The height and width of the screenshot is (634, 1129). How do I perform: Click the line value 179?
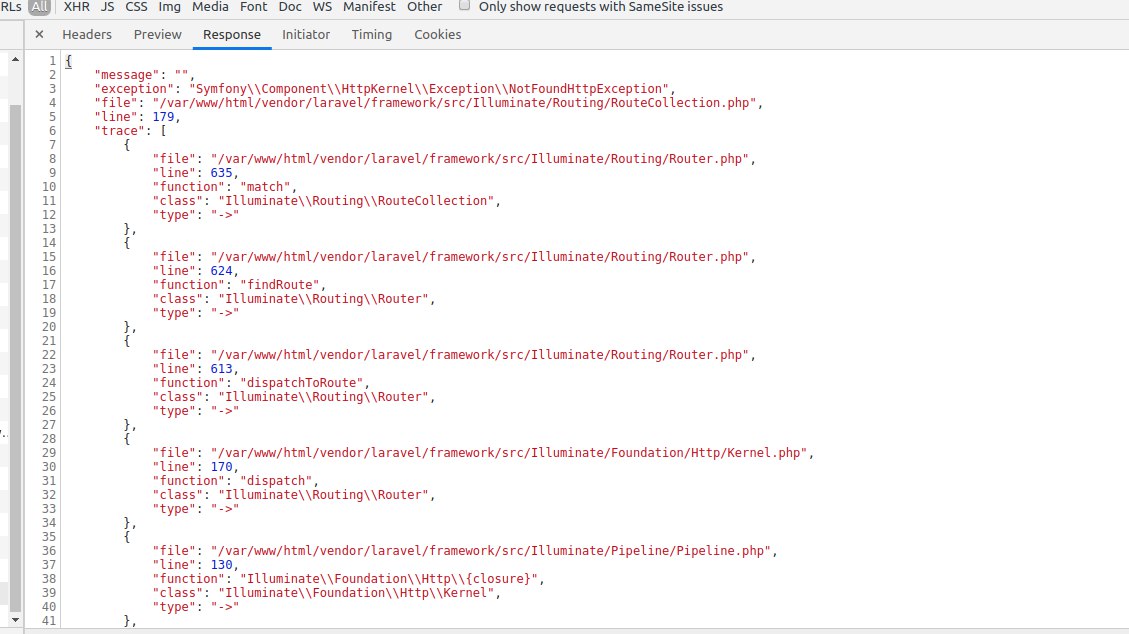(163, 117)
